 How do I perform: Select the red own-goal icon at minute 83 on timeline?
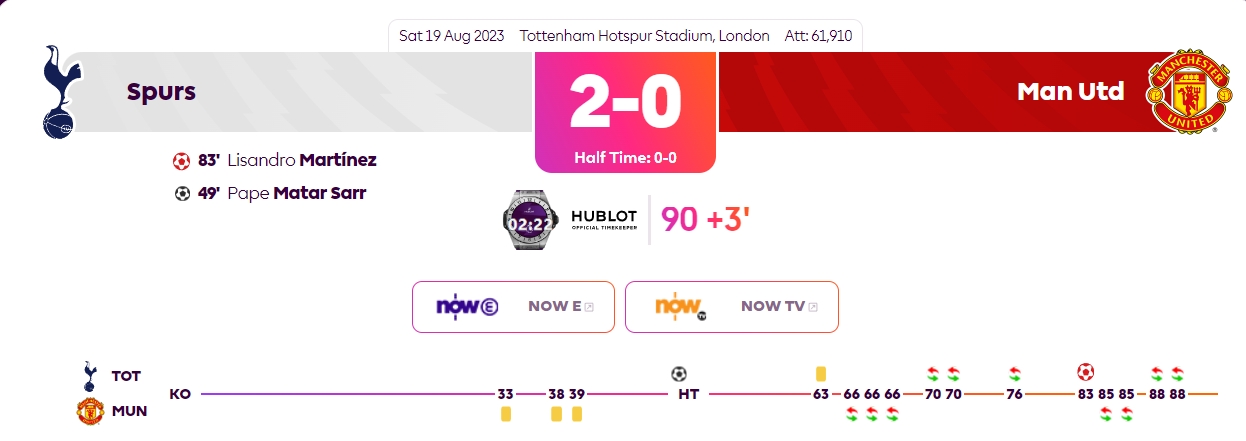pyautogui.click(x=1085, y=373)
